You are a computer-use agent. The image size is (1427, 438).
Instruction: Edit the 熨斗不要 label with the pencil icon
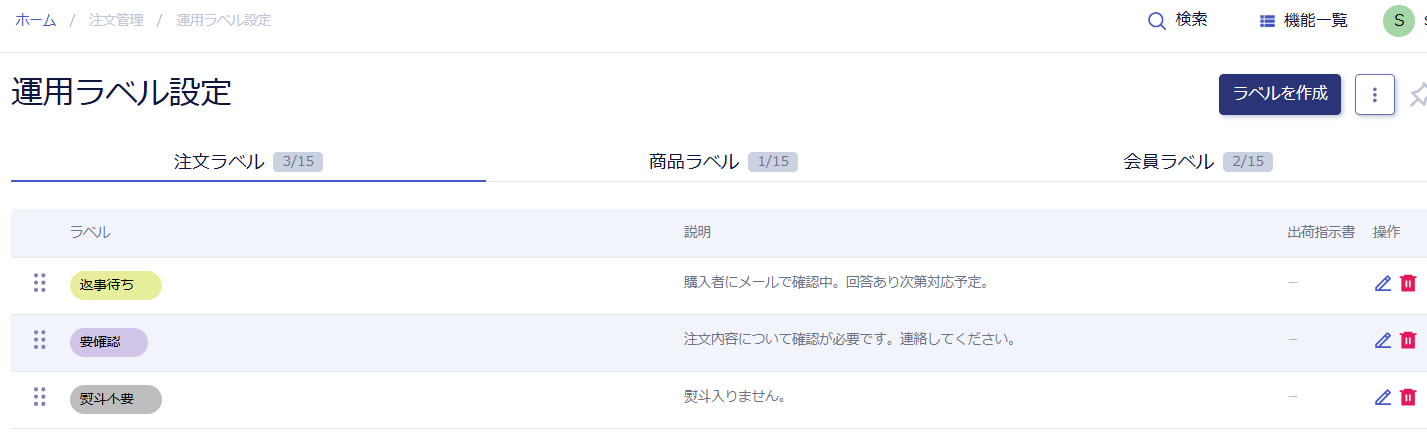point(1383,397)
